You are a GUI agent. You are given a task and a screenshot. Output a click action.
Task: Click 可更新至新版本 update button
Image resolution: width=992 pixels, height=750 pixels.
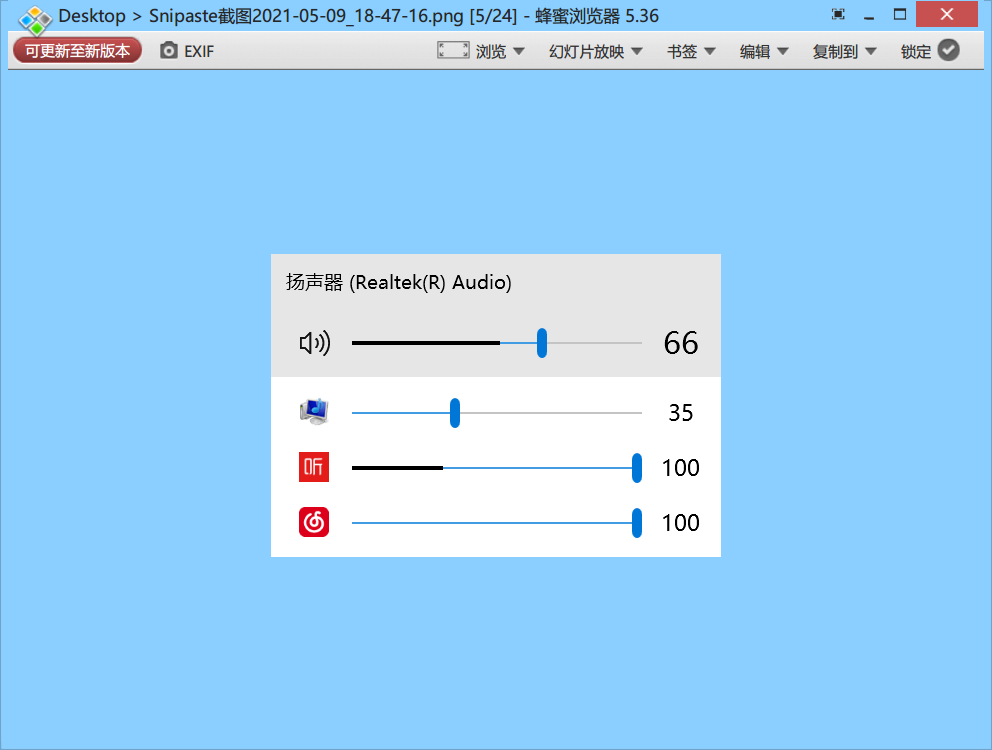[x=77, y=51]
